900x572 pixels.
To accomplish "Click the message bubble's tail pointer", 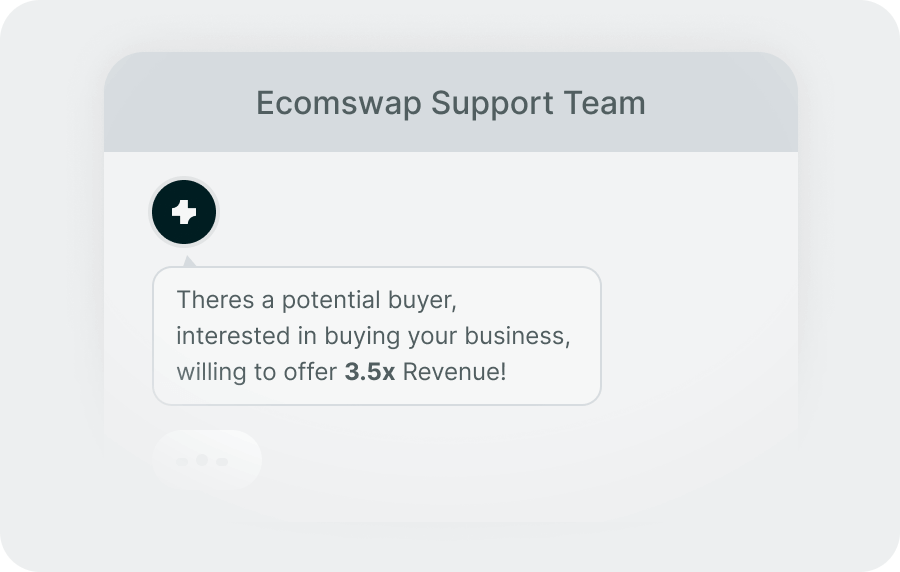I will (190, 262).
